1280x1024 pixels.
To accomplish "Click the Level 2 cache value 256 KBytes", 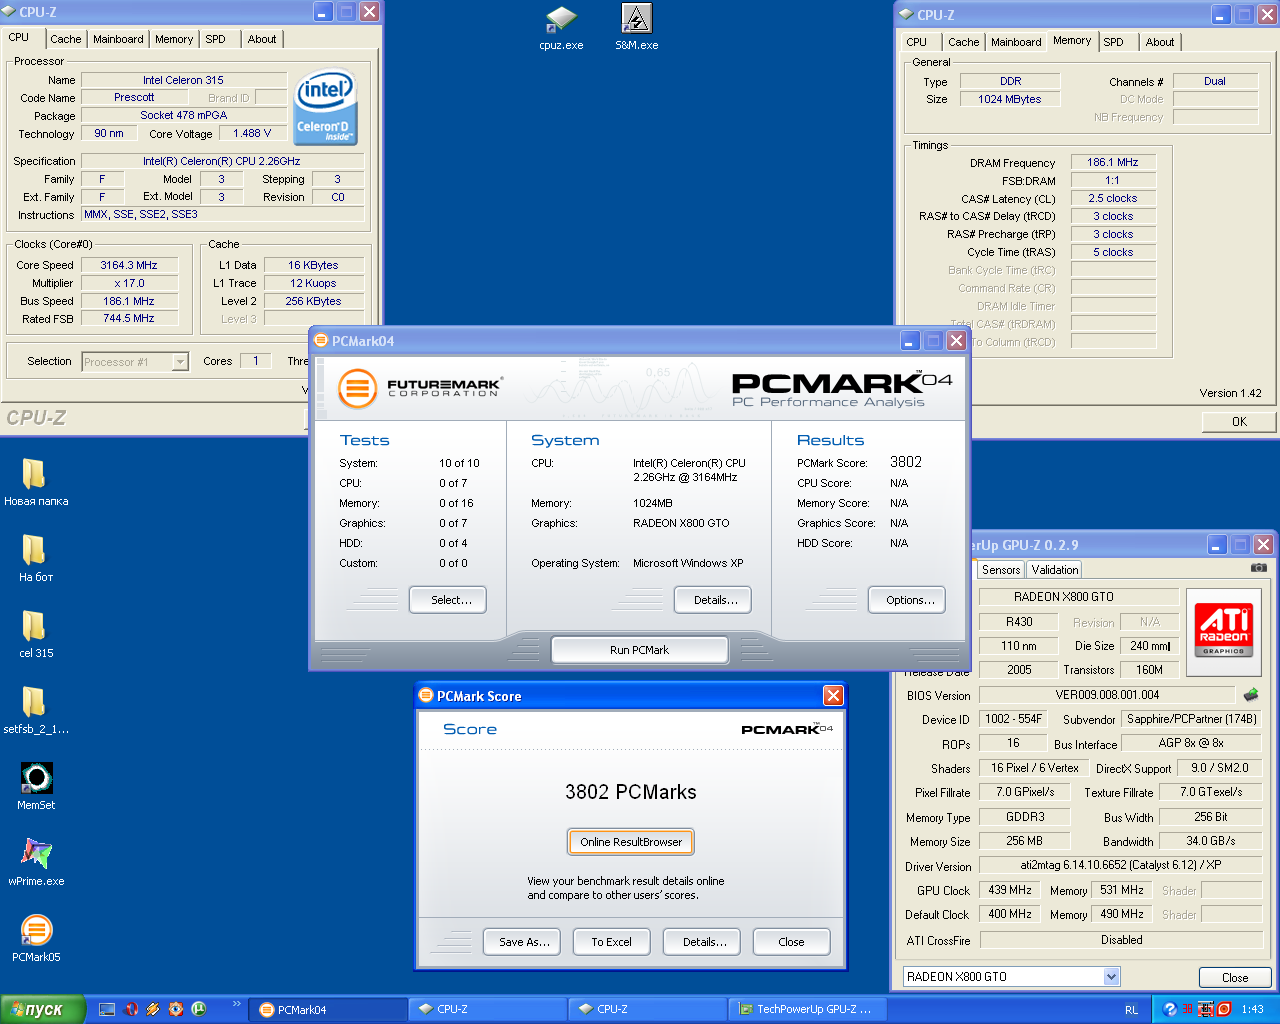I will tap(313, 301).
